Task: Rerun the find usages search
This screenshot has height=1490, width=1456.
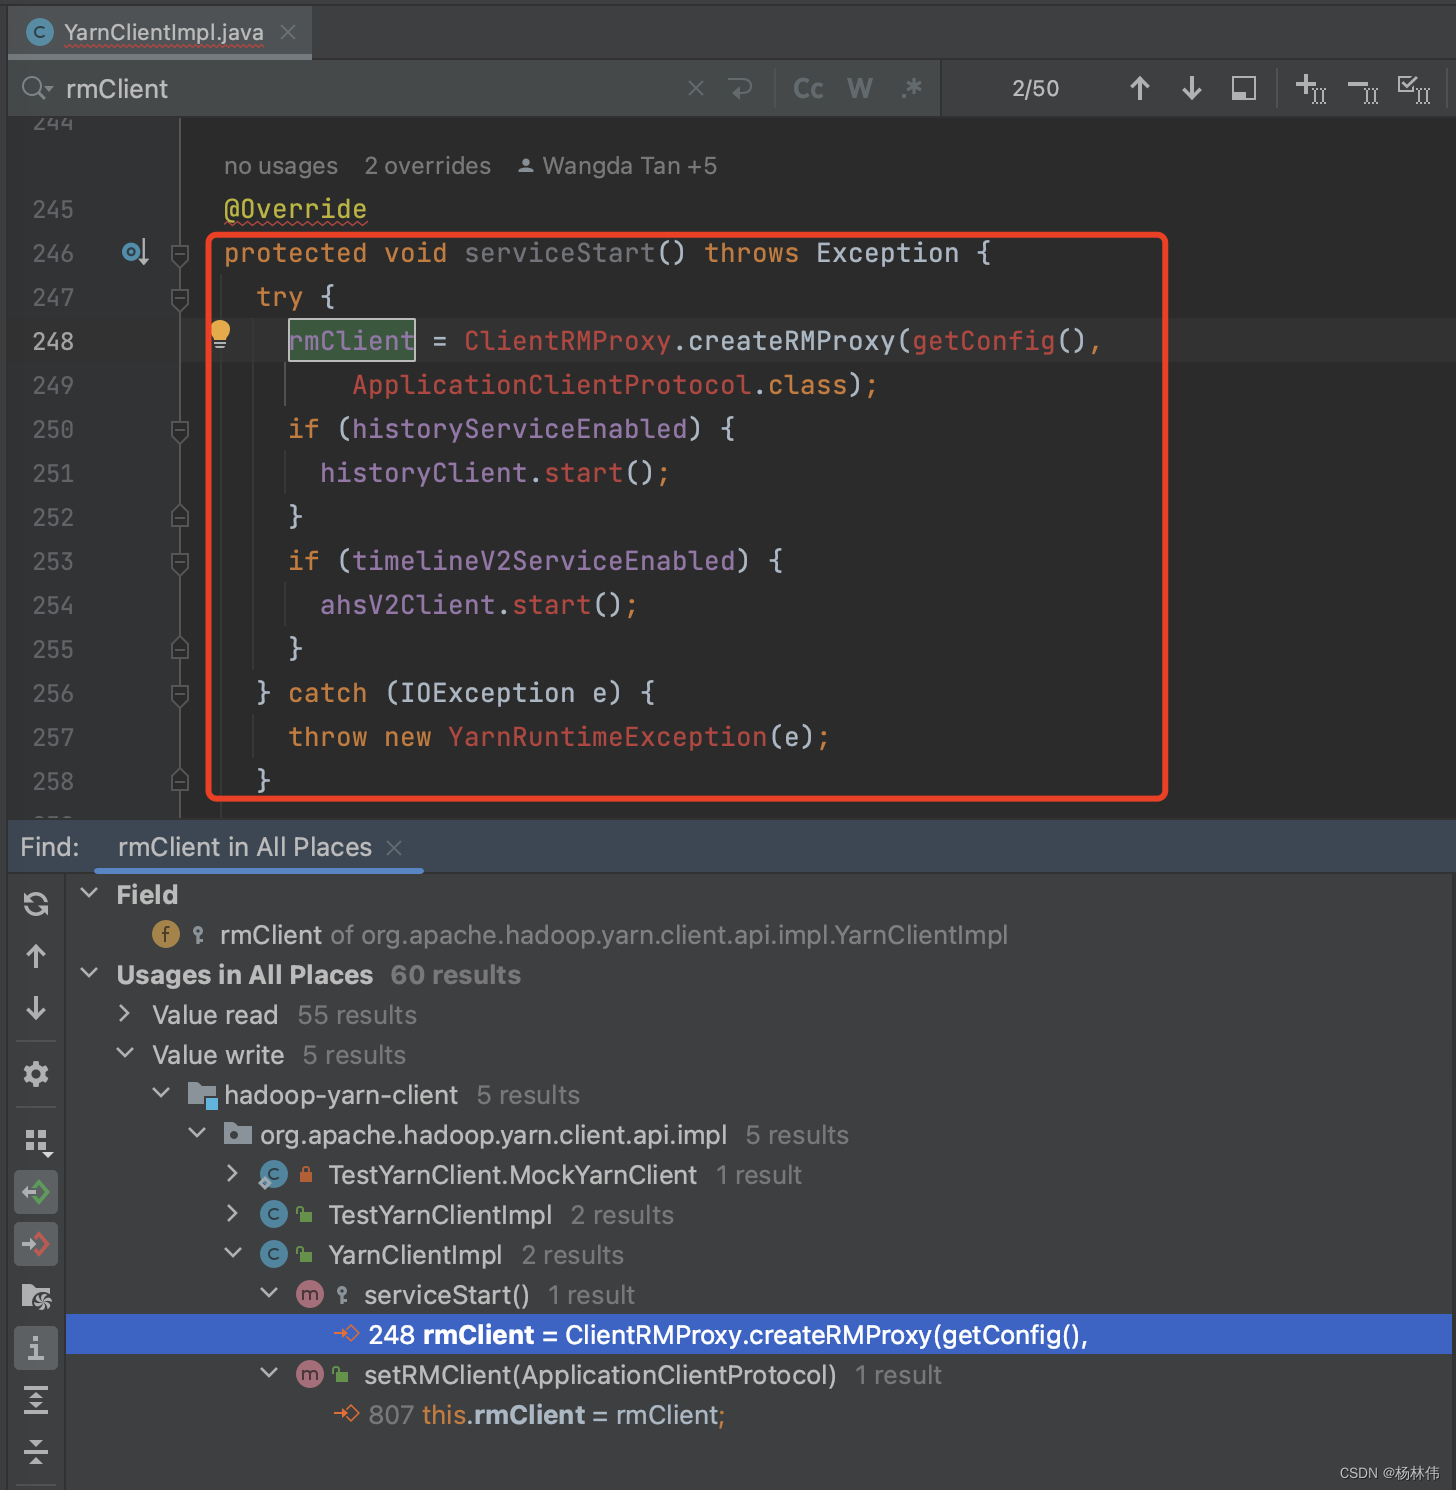Action: [36, 904]
